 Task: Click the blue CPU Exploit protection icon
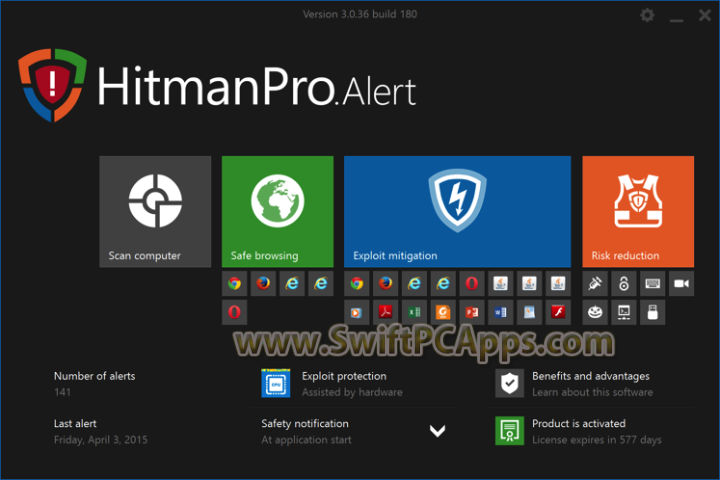[276, 383]
